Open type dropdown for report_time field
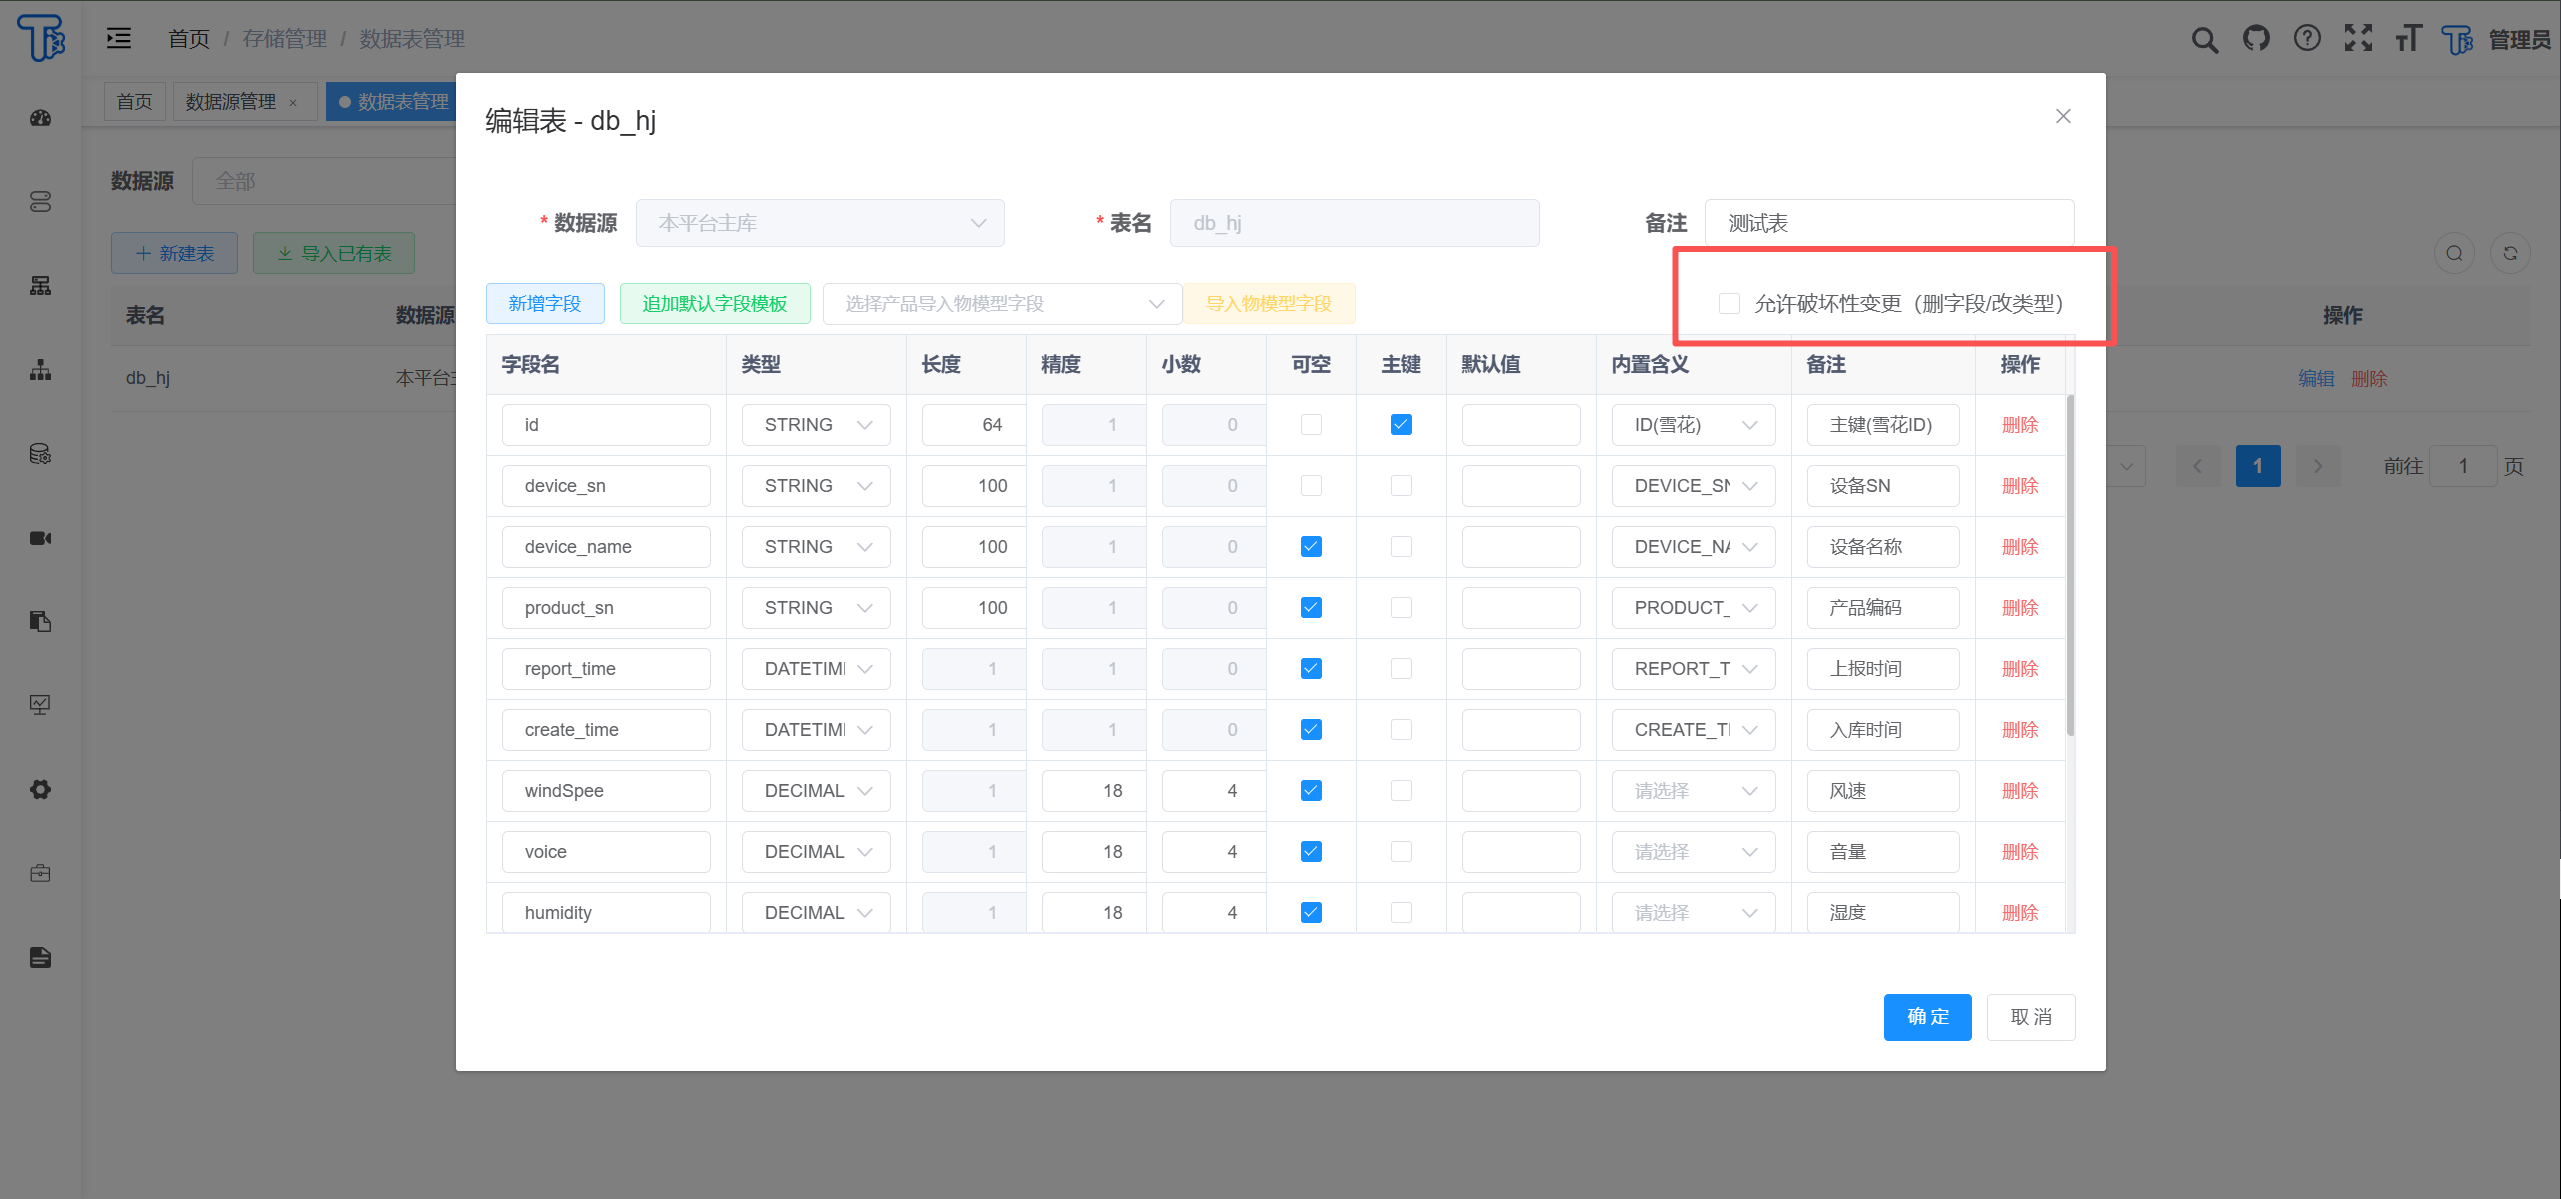Image resolution: width=2561 pixels, height=1199 pixels. coord(816,669)
